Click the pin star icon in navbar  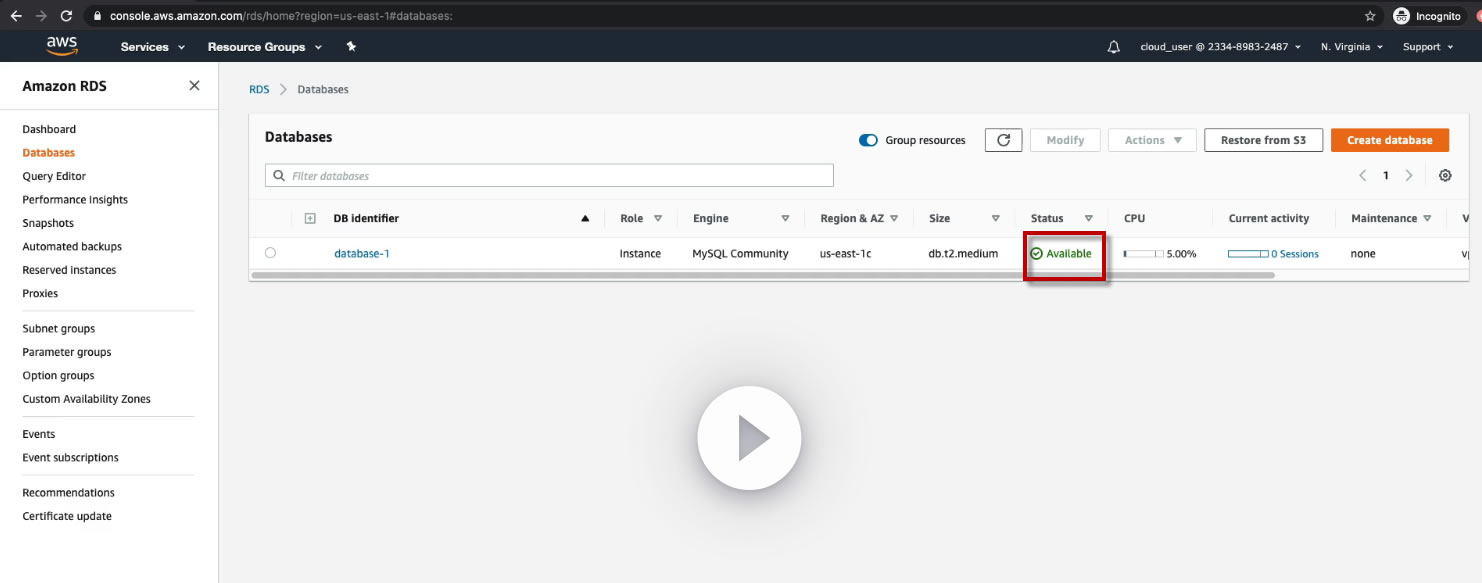point(351,46)
